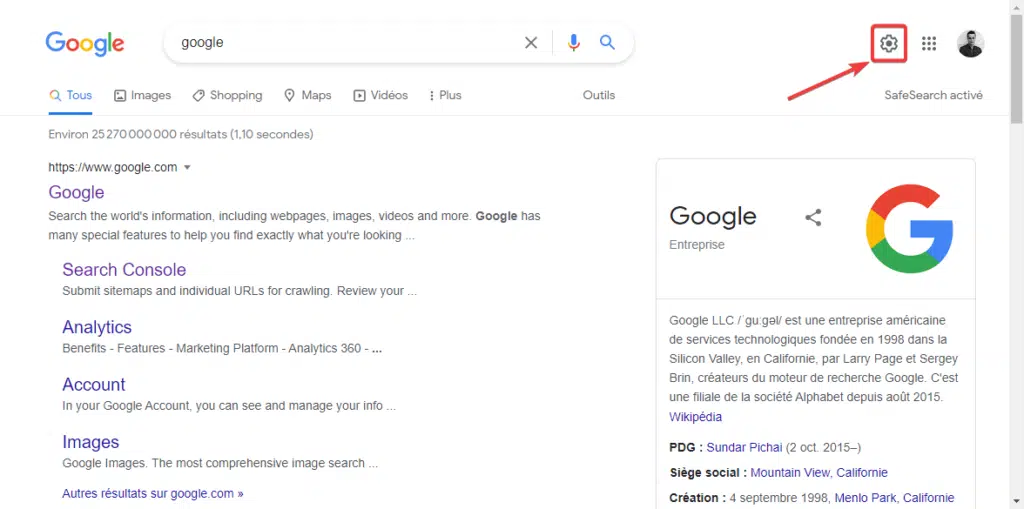
Task: Open the settings gear icon
Action: (x=888, y=44)
